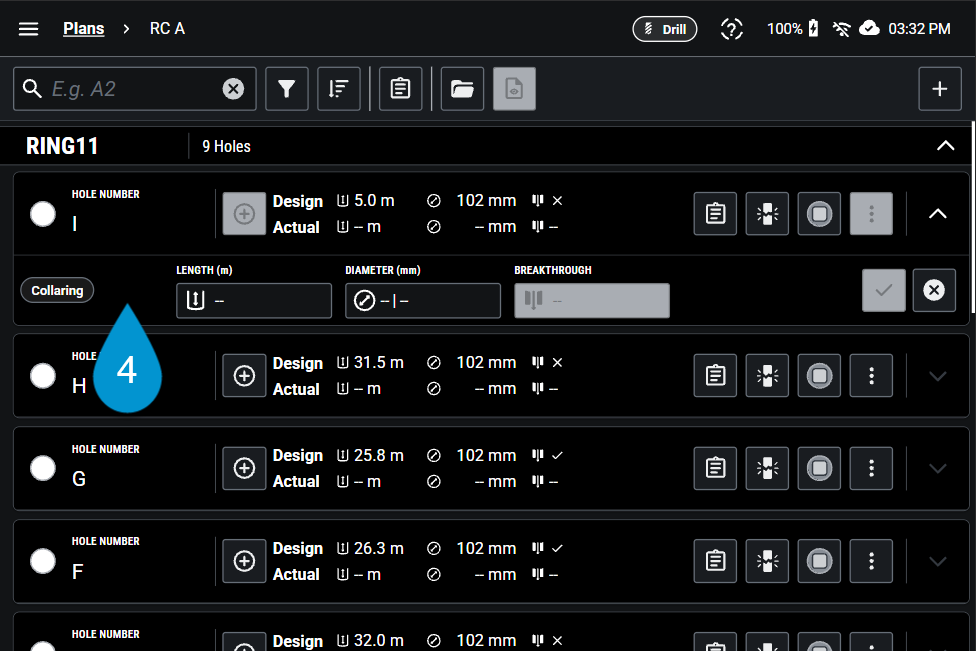This screenshot has width=976, height=651.
Task: Open notes clipboard for hole F
Action: point(715,561)
